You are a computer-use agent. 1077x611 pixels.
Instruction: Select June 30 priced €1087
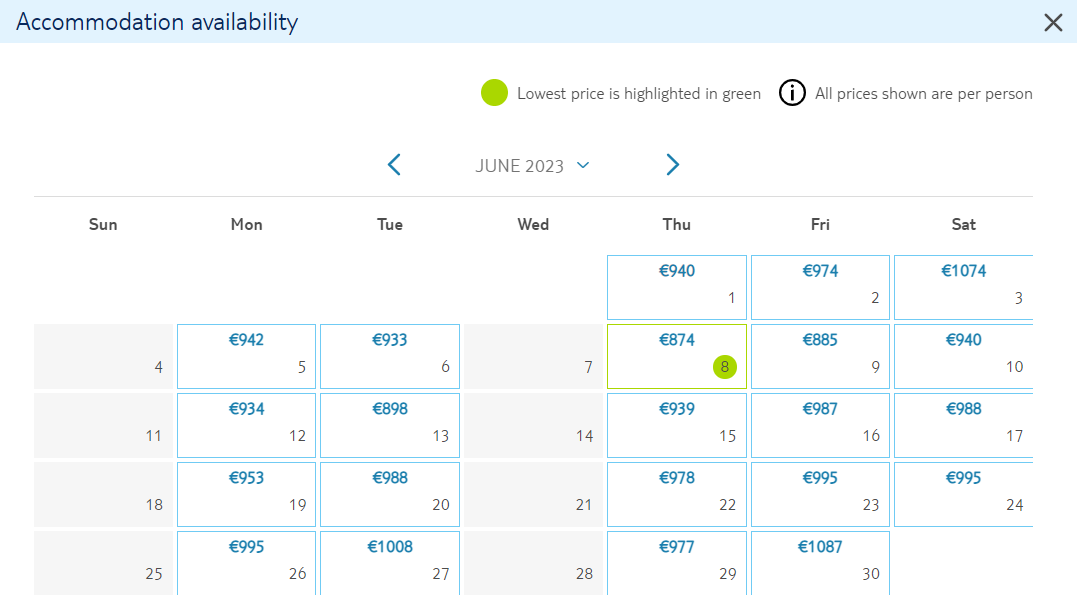pyautogui.click(x=820, y=563)
